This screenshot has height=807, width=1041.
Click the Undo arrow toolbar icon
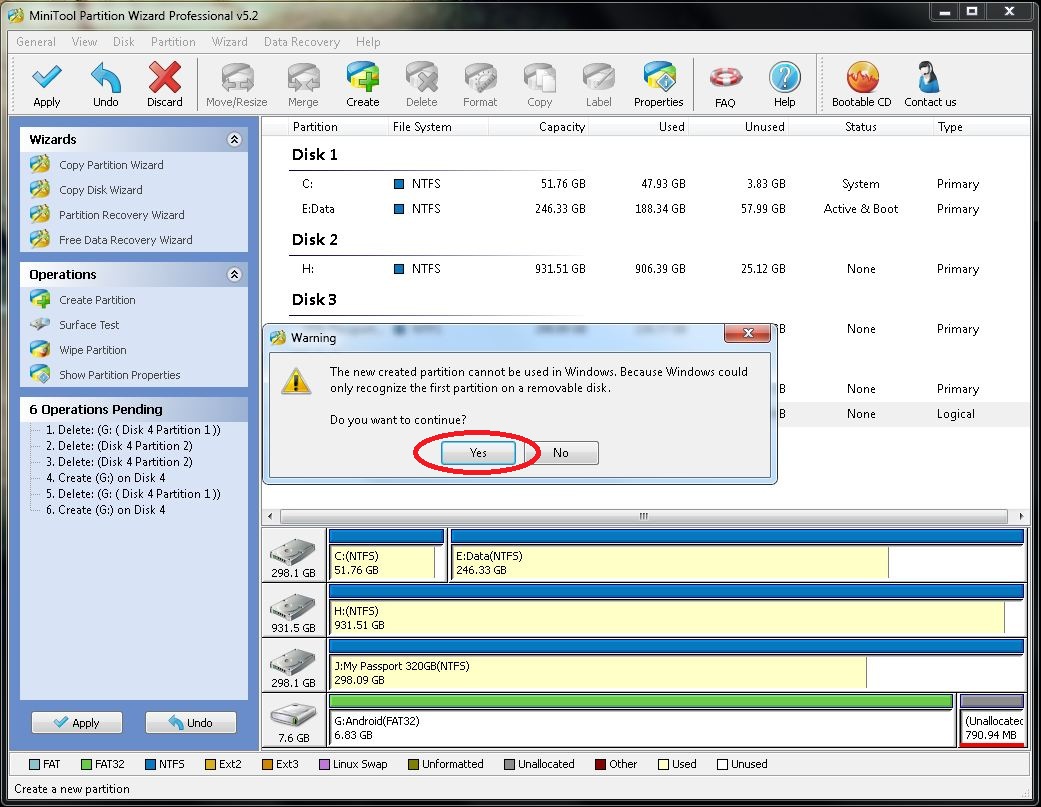[106, 77]
